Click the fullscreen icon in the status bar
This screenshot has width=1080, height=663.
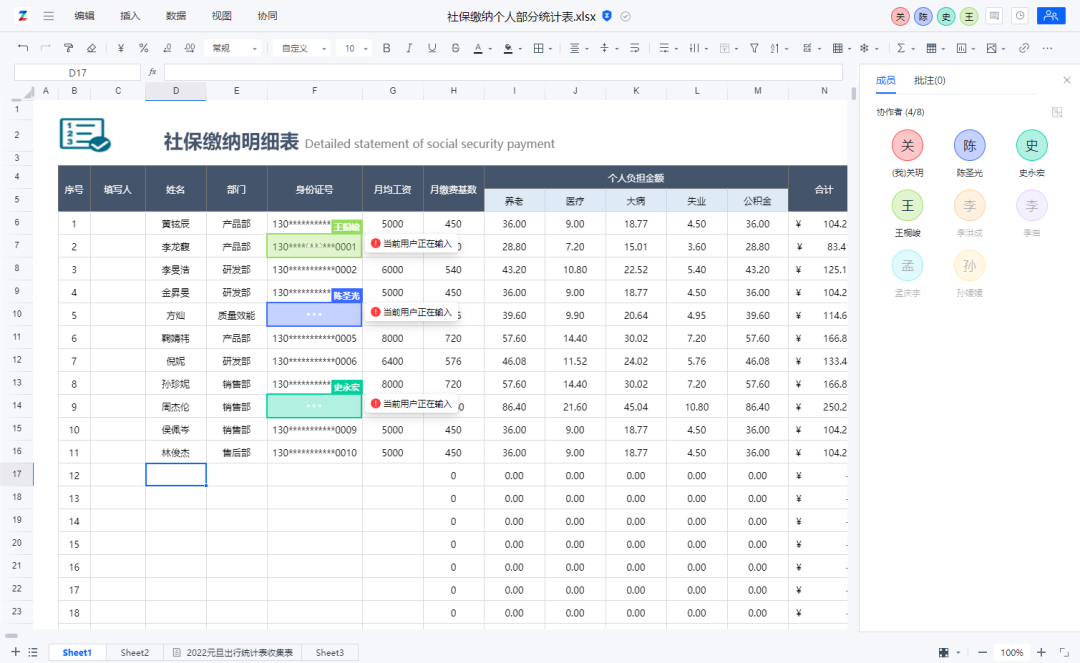tap(1064, 652)
